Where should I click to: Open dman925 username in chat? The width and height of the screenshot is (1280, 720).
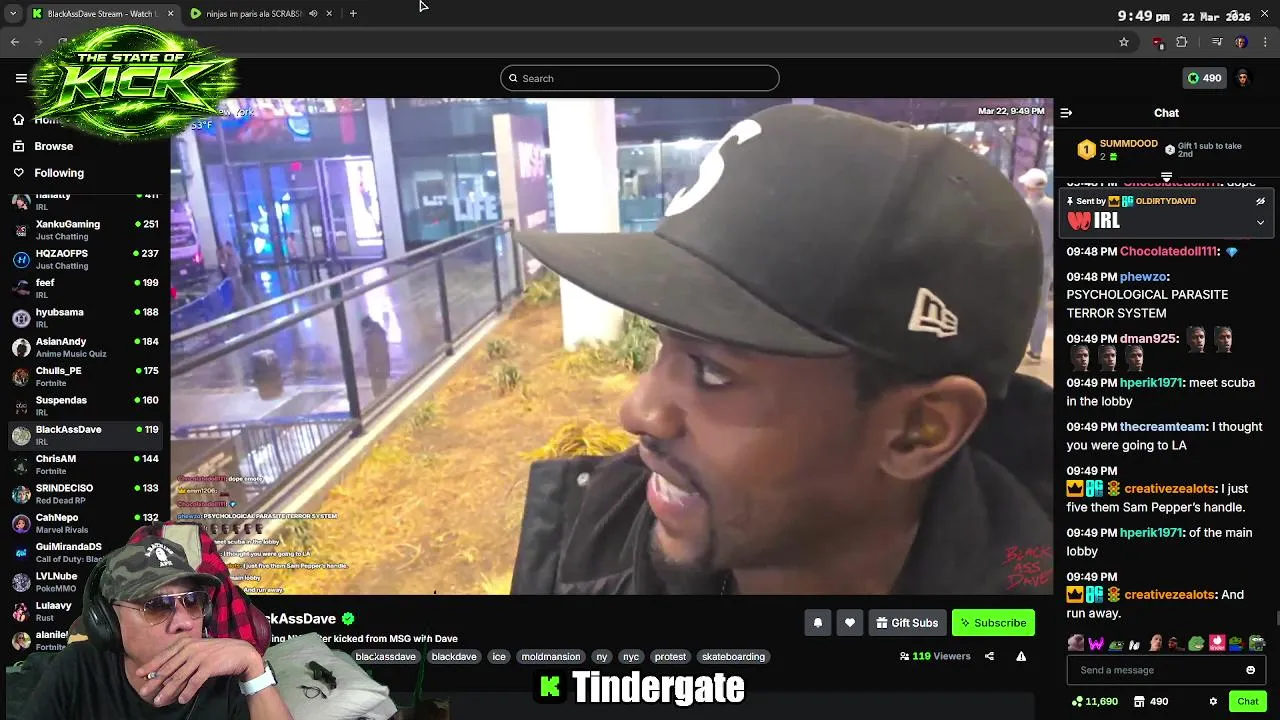coord(1148,339)
